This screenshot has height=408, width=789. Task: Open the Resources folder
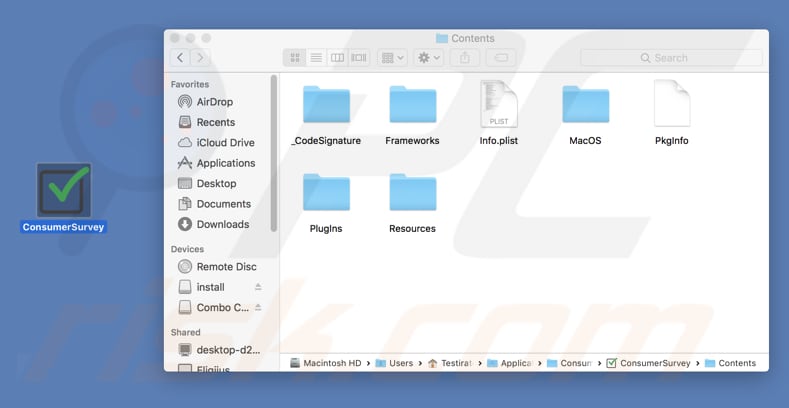pyautogui.click(x=412, y=194)
